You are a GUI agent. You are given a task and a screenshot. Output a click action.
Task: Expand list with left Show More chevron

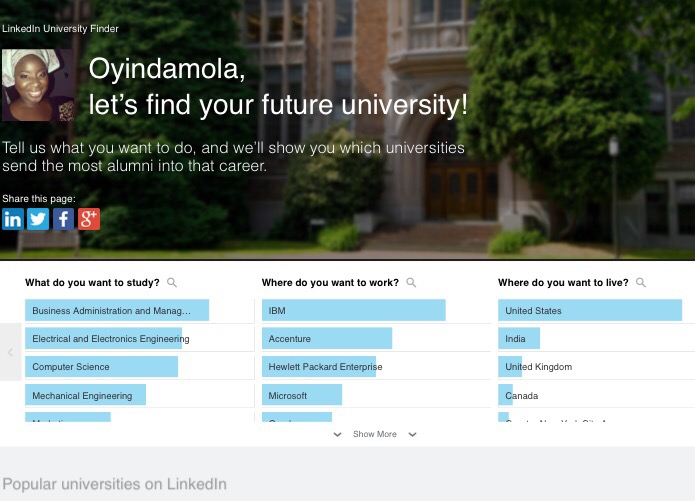(337, 435)
